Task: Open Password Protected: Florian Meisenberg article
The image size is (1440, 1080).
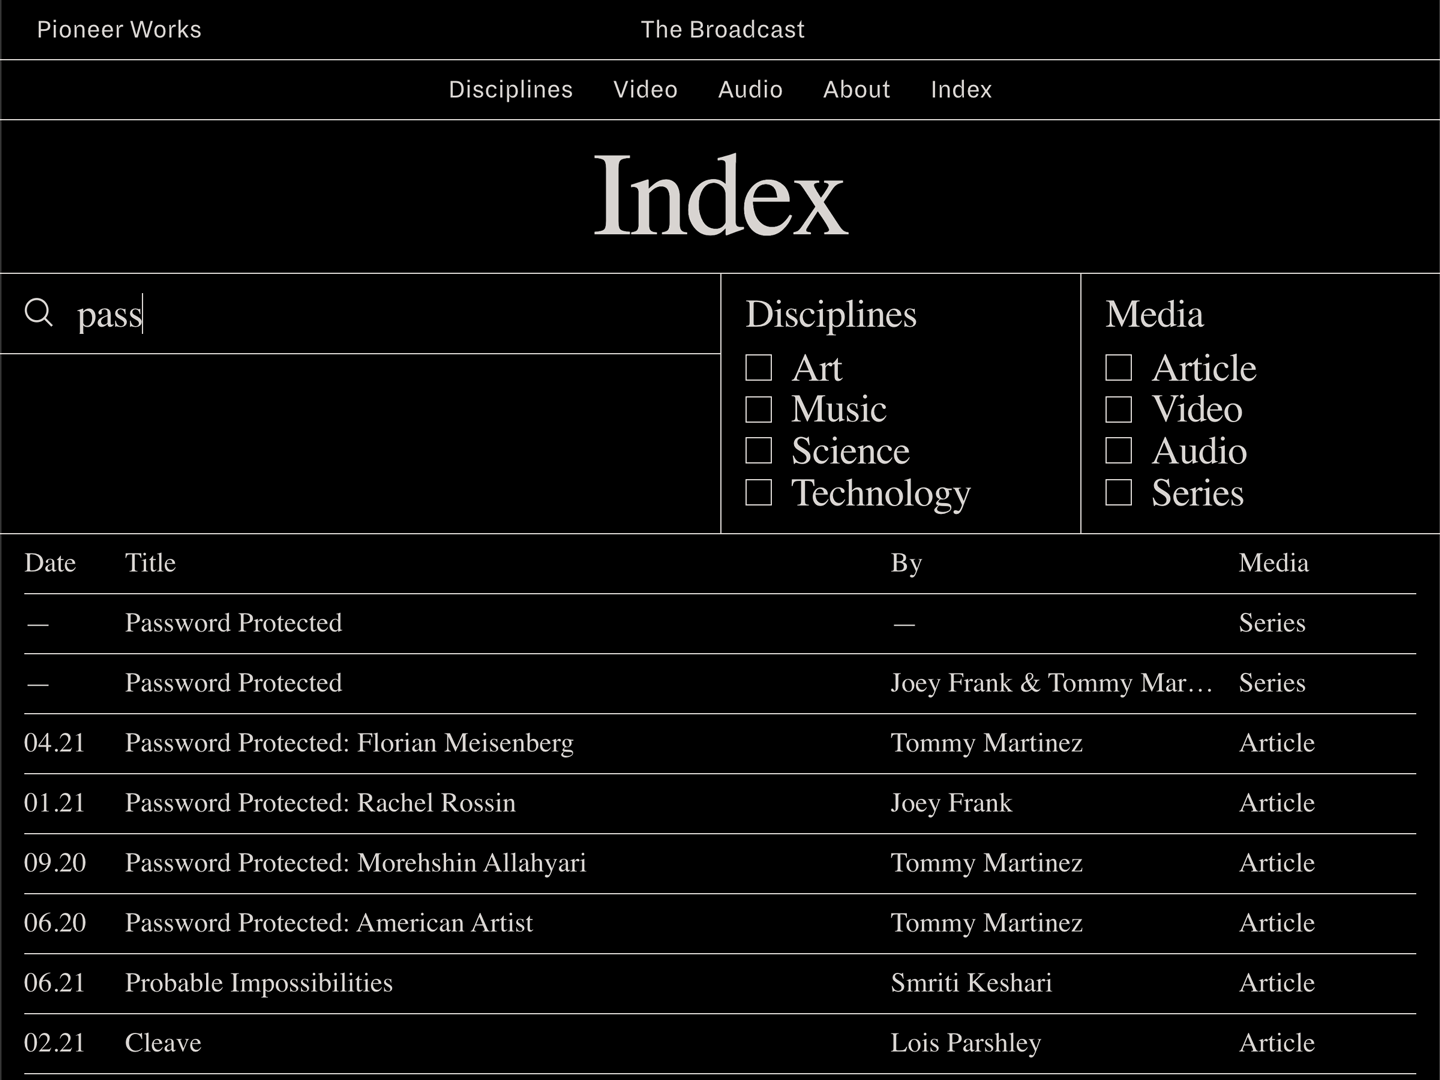Action: click(x=349, y=743)
